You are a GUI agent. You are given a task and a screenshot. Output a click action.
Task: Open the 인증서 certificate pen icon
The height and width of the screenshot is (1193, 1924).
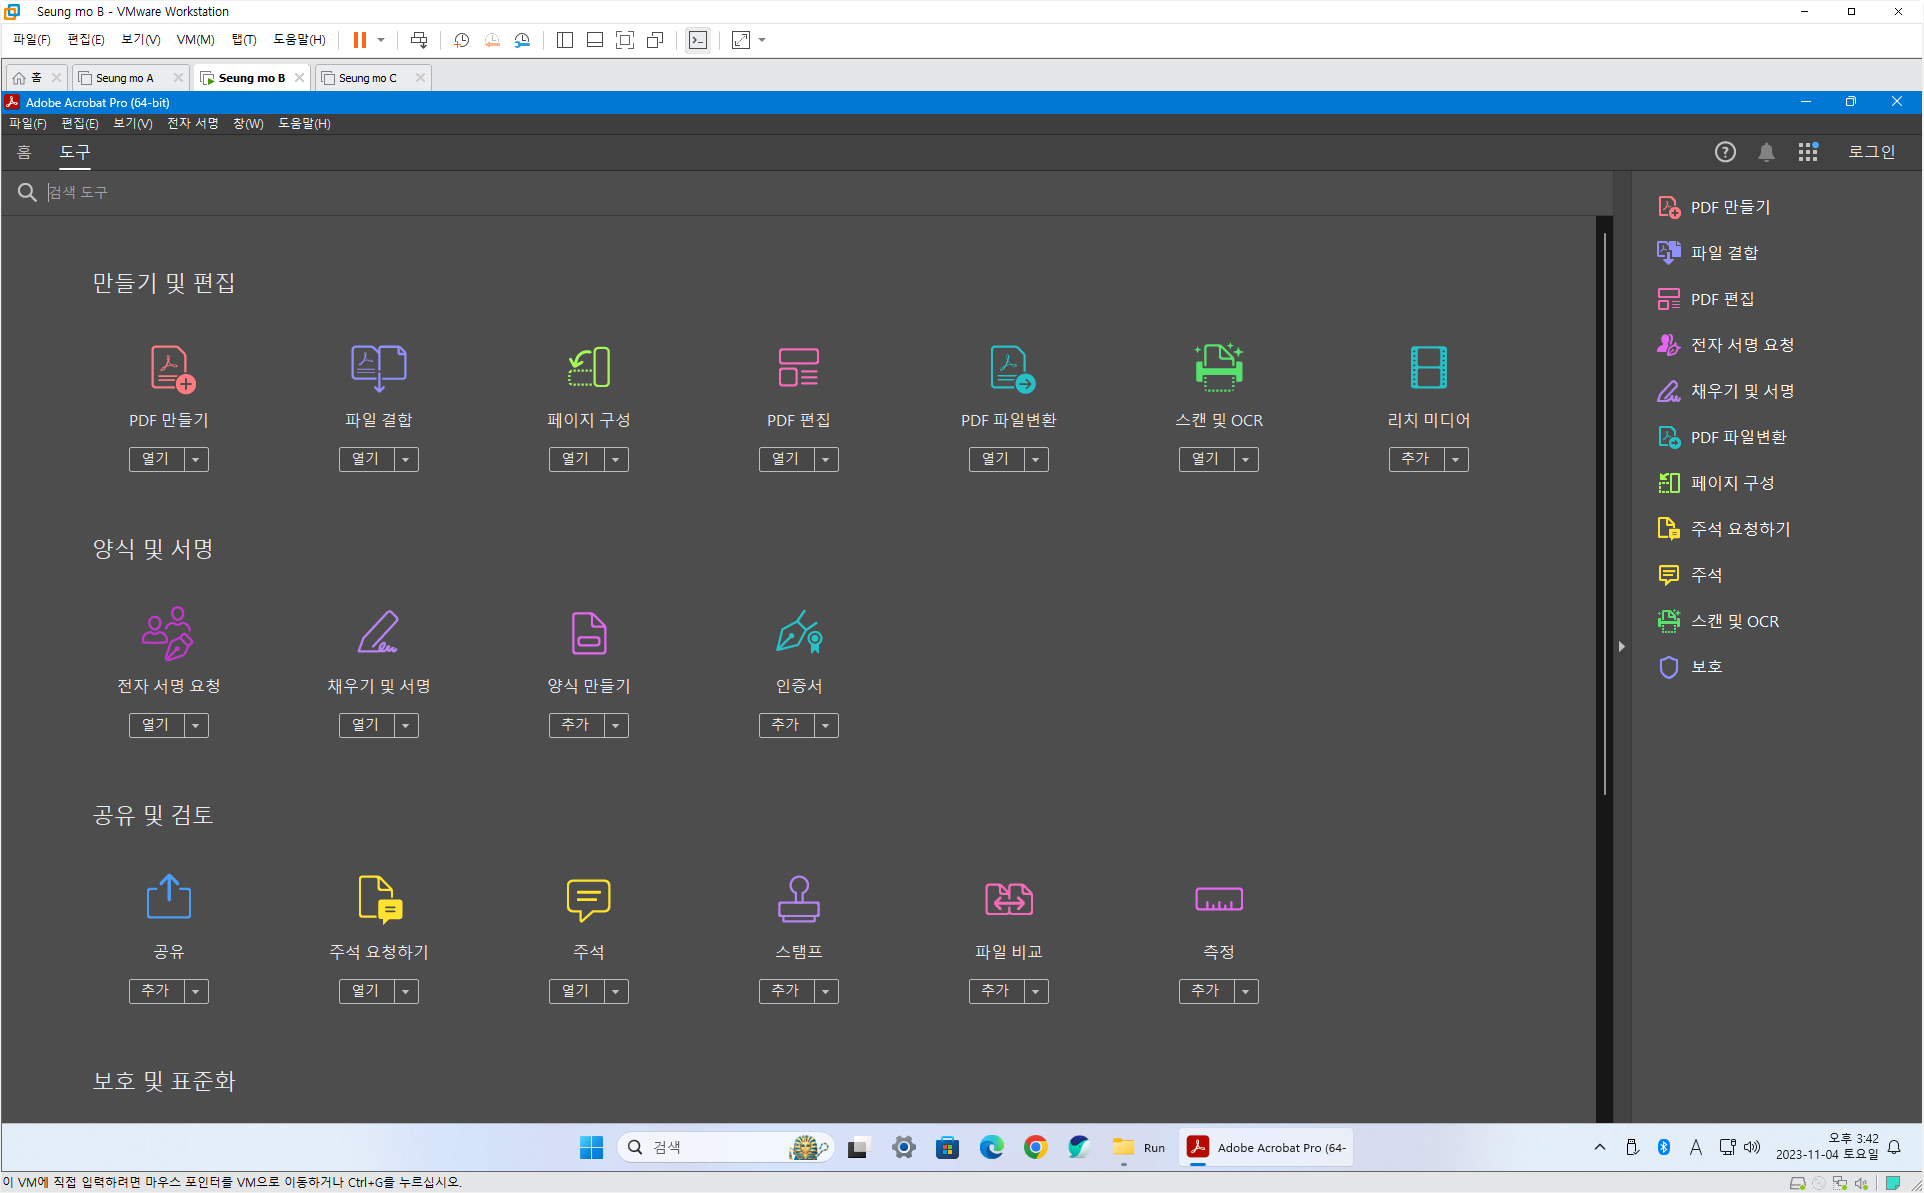coord(798,633)
